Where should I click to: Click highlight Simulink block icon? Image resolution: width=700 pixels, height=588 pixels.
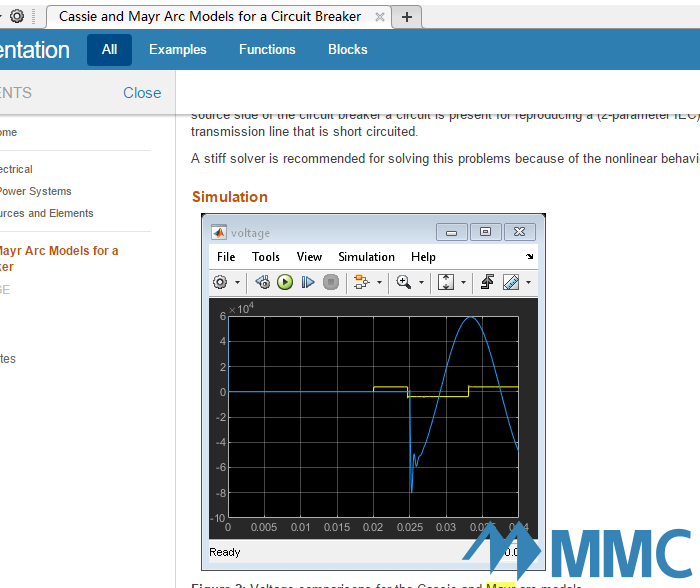click(x=361, y=282)
